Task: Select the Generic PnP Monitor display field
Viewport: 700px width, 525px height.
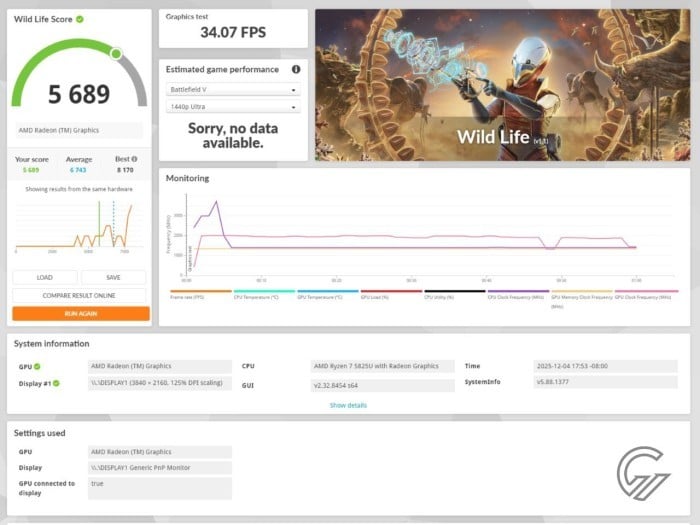Action: click(160, 468)
